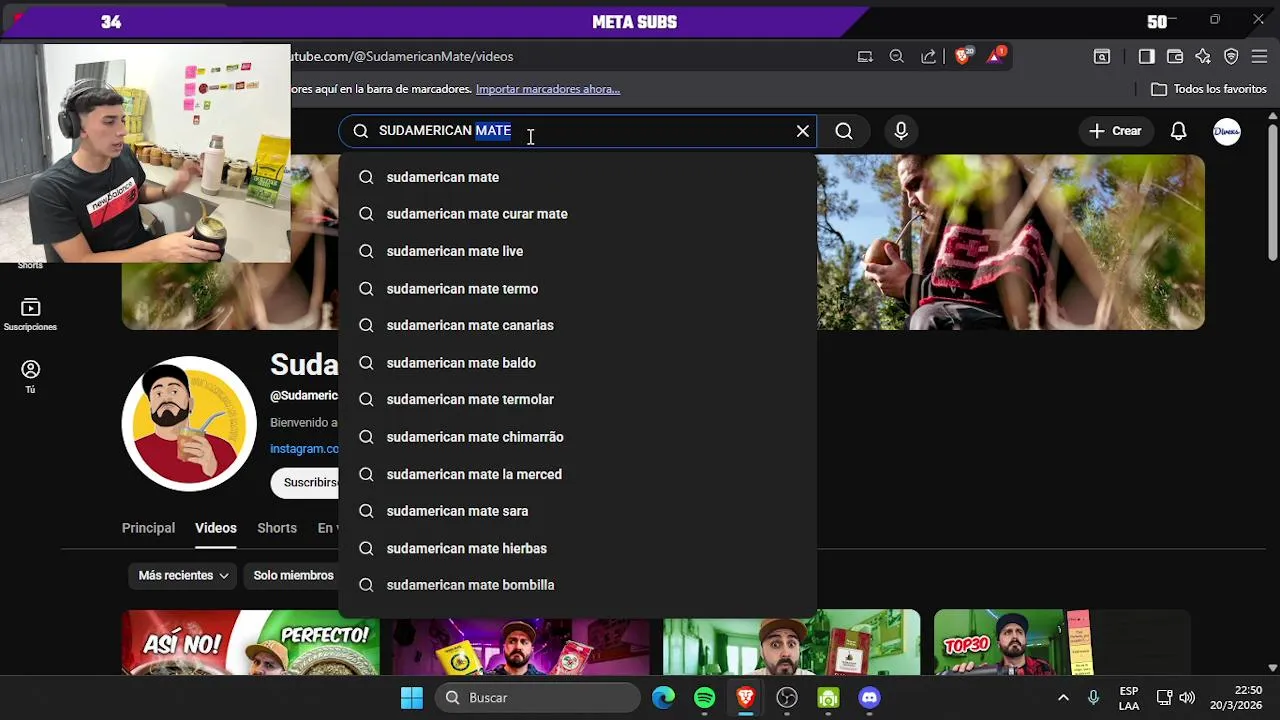Open Todos los favoritos folder
The width and height of the screenshot is (1280, 720).
click(1209, 89)
